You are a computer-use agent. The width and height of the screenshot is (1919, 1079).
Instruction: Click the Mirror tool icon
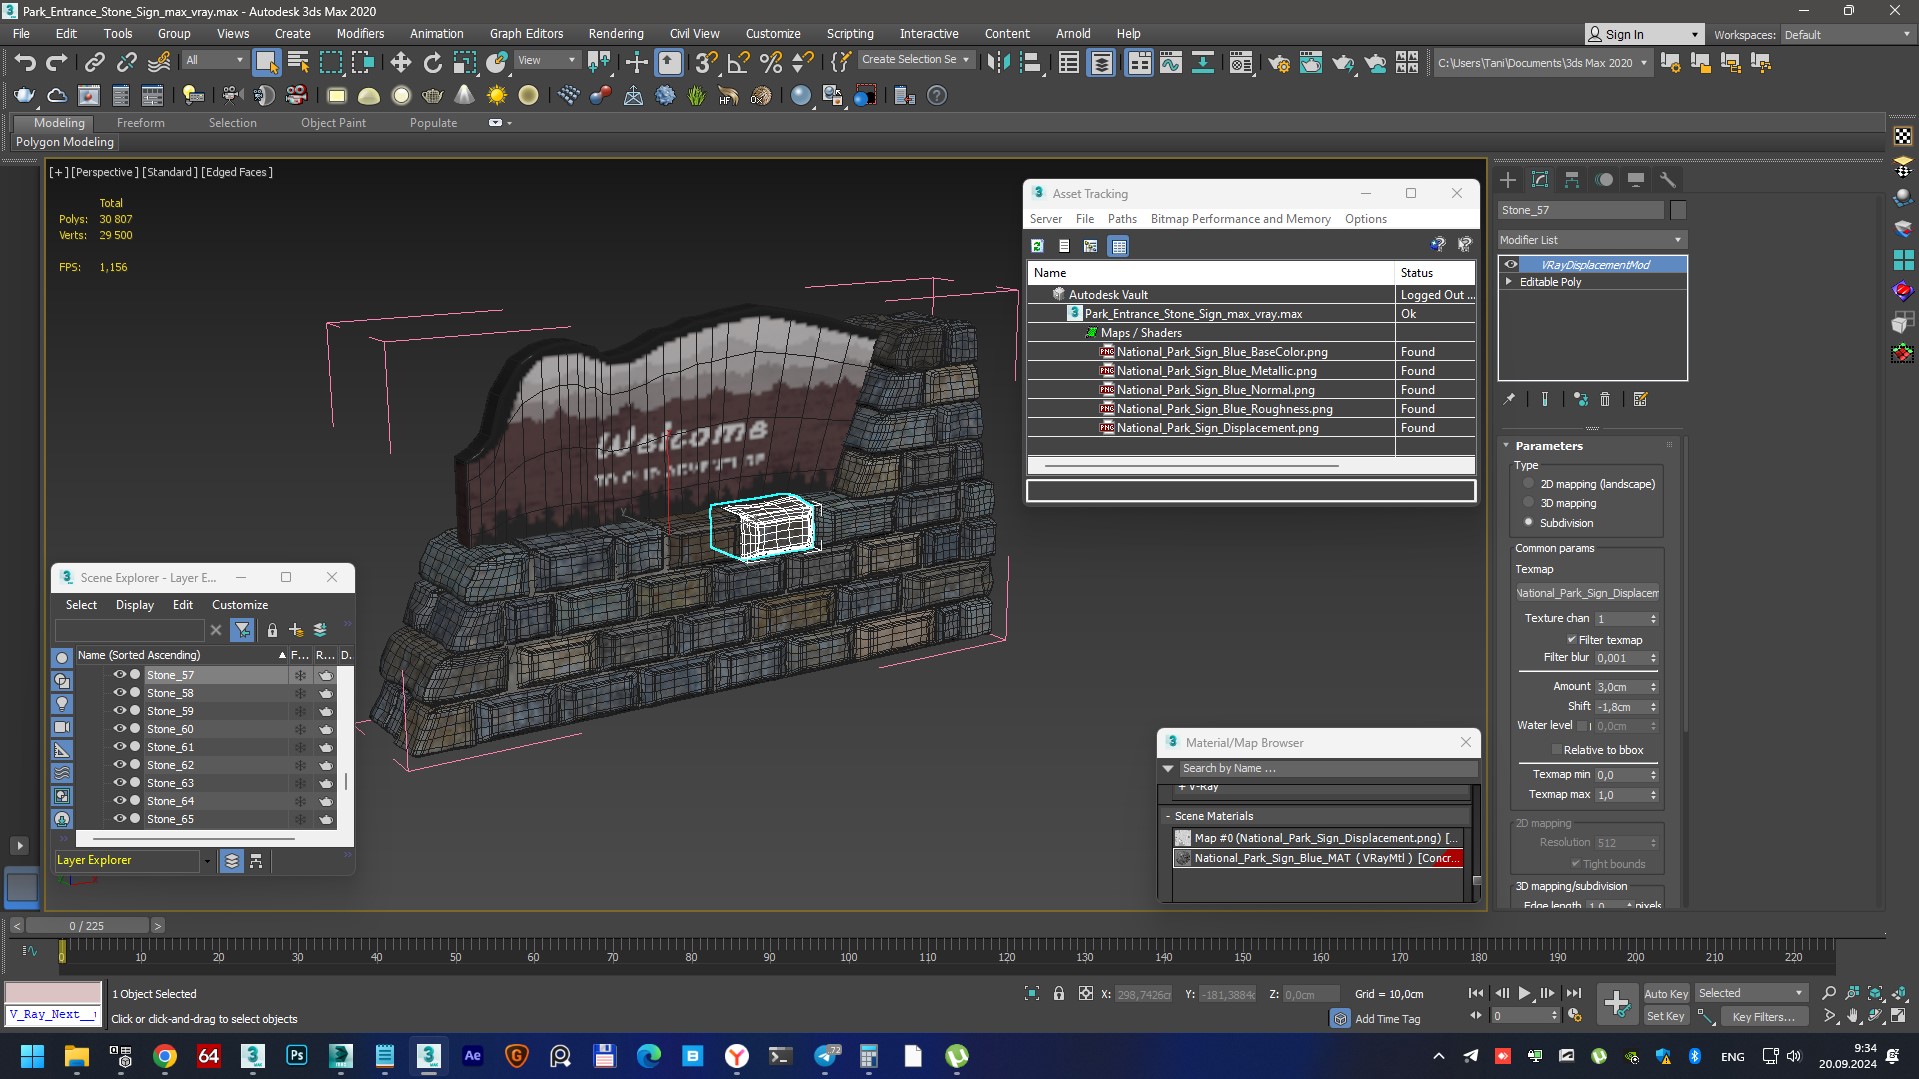pos(998,63)
